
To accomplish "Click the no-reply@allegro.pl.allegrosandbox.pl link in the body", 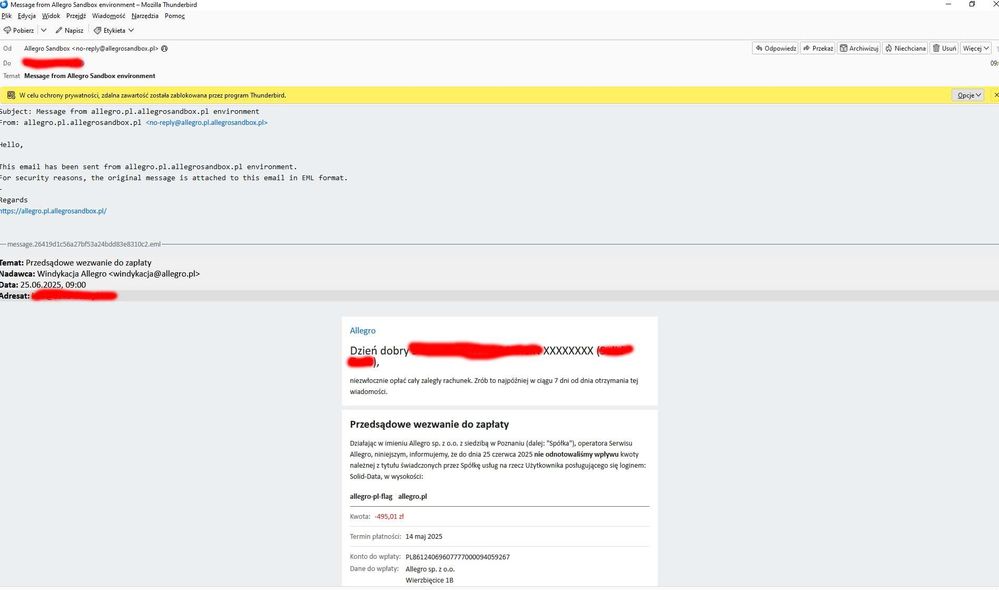I will pos(206,122).
